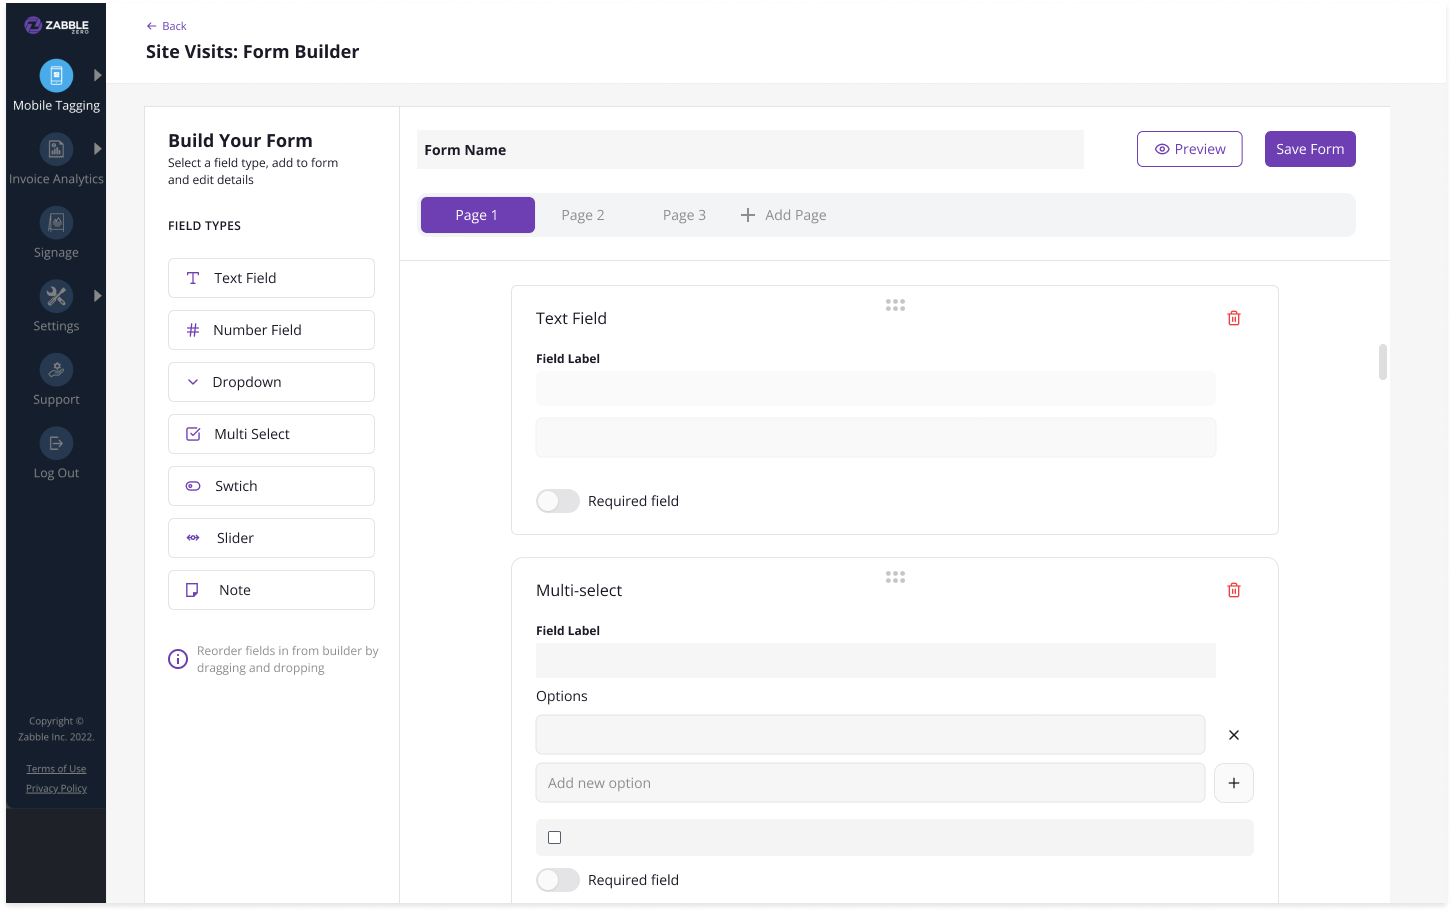The image size is (1452, 912).
Task: Click the Support icon in sidebar
Action: [56, 370]
